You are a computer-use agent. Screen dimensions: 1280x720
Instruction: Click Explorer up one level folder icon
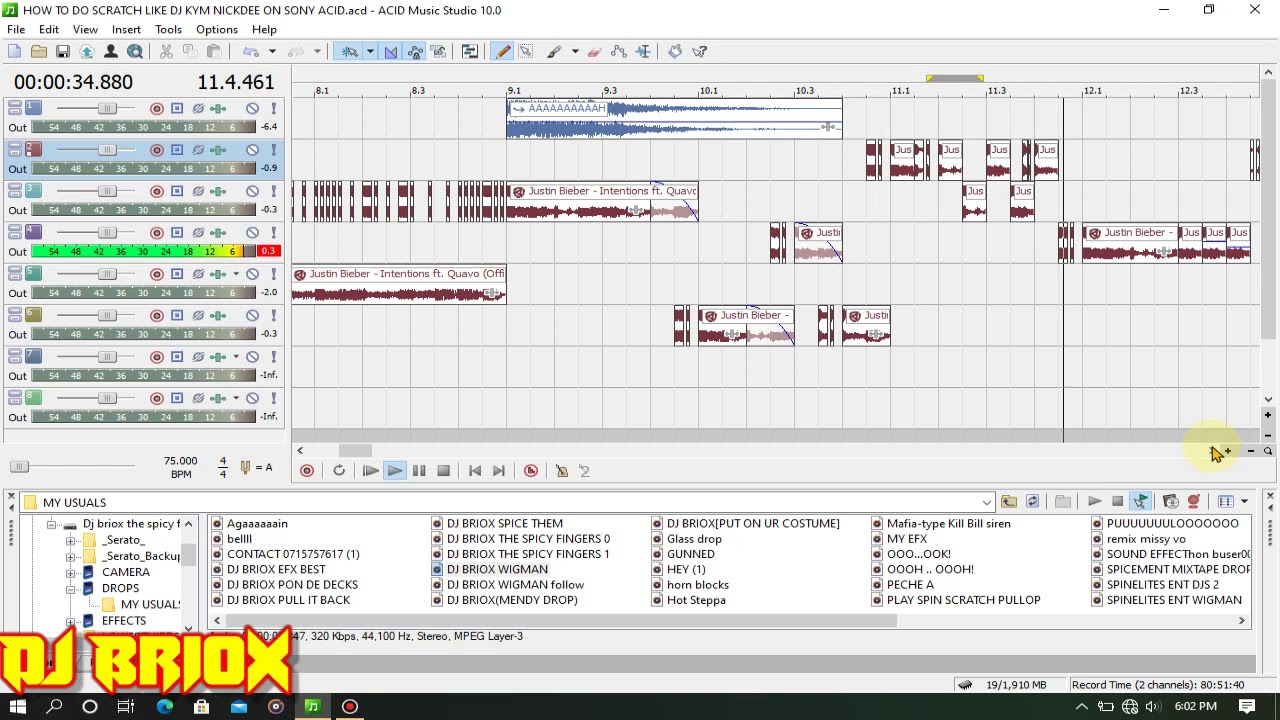[1008, 502]
